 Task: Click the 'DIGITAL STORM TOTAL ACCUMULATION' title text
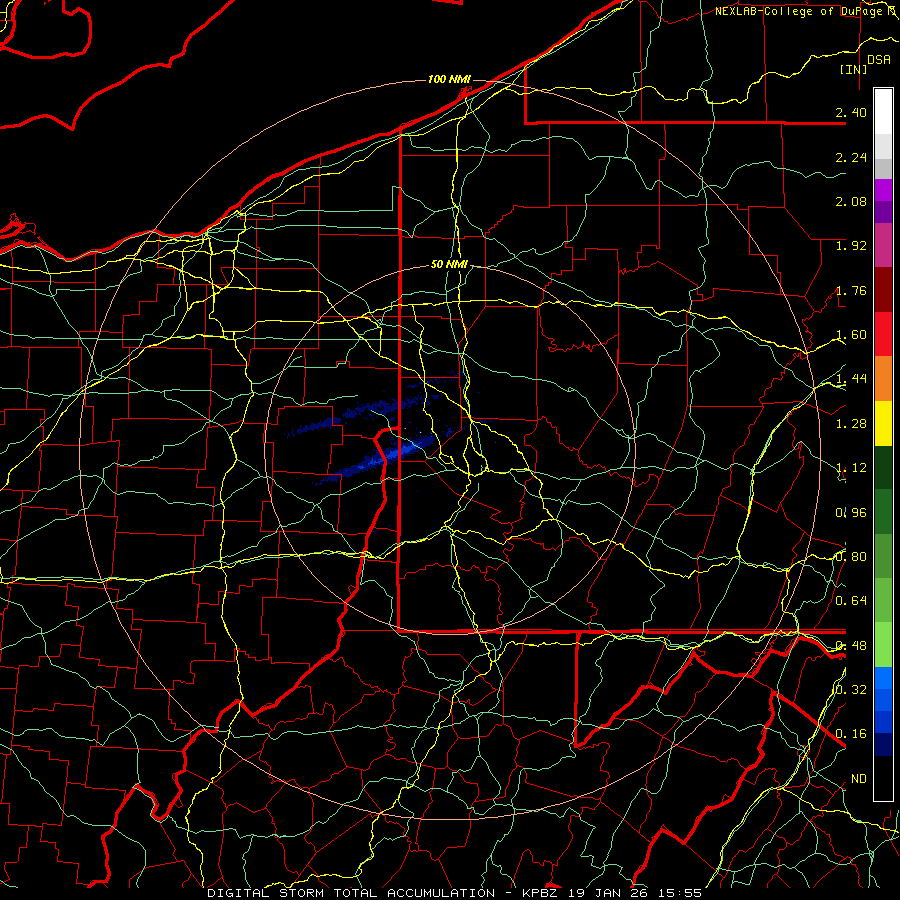(x=351, y=893)
